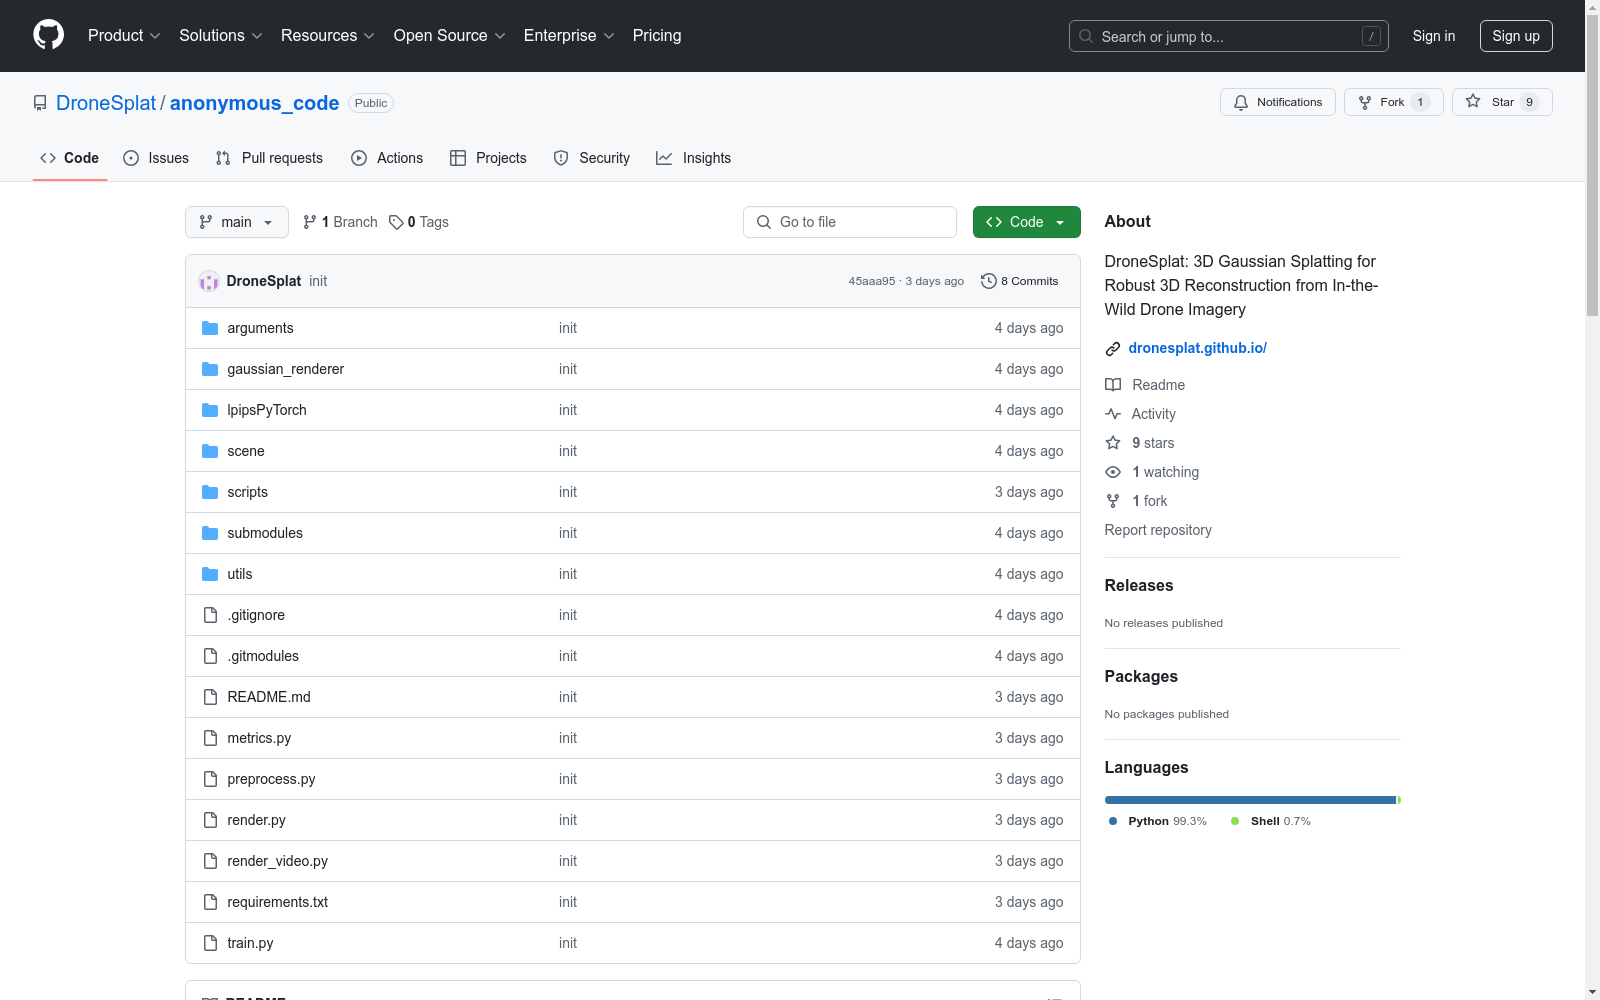Click Sign in

[1434, 36]
